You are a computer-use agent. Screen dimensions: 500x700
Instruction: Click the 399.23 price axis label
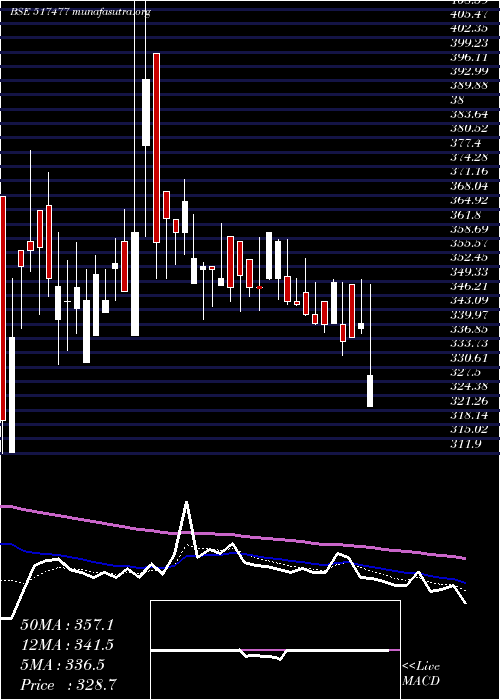coord(469,44)
